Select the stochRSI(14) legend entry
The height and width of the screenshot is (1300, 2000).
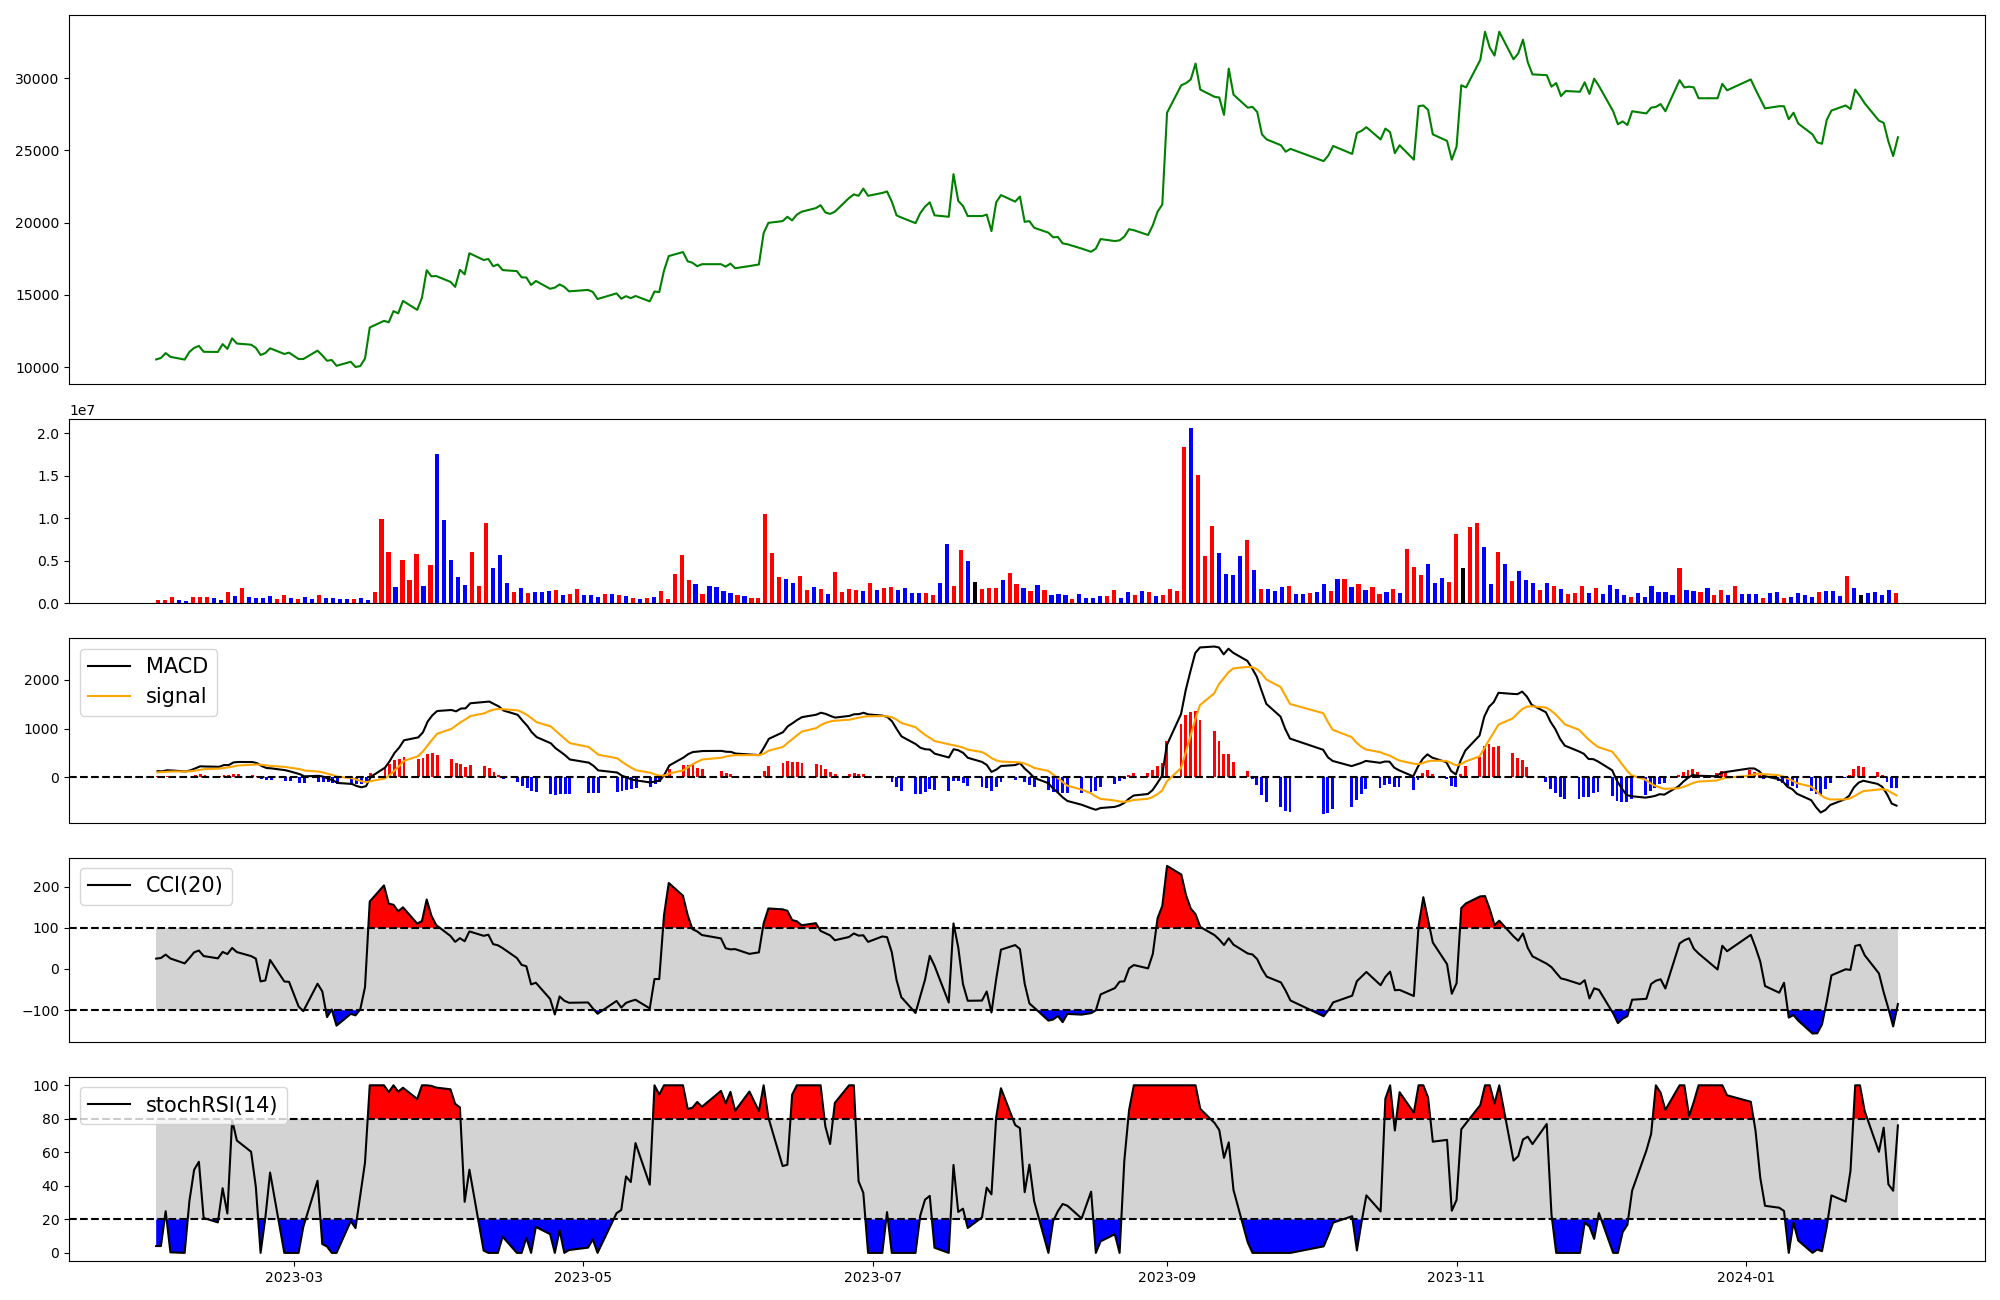[211, 1104]
